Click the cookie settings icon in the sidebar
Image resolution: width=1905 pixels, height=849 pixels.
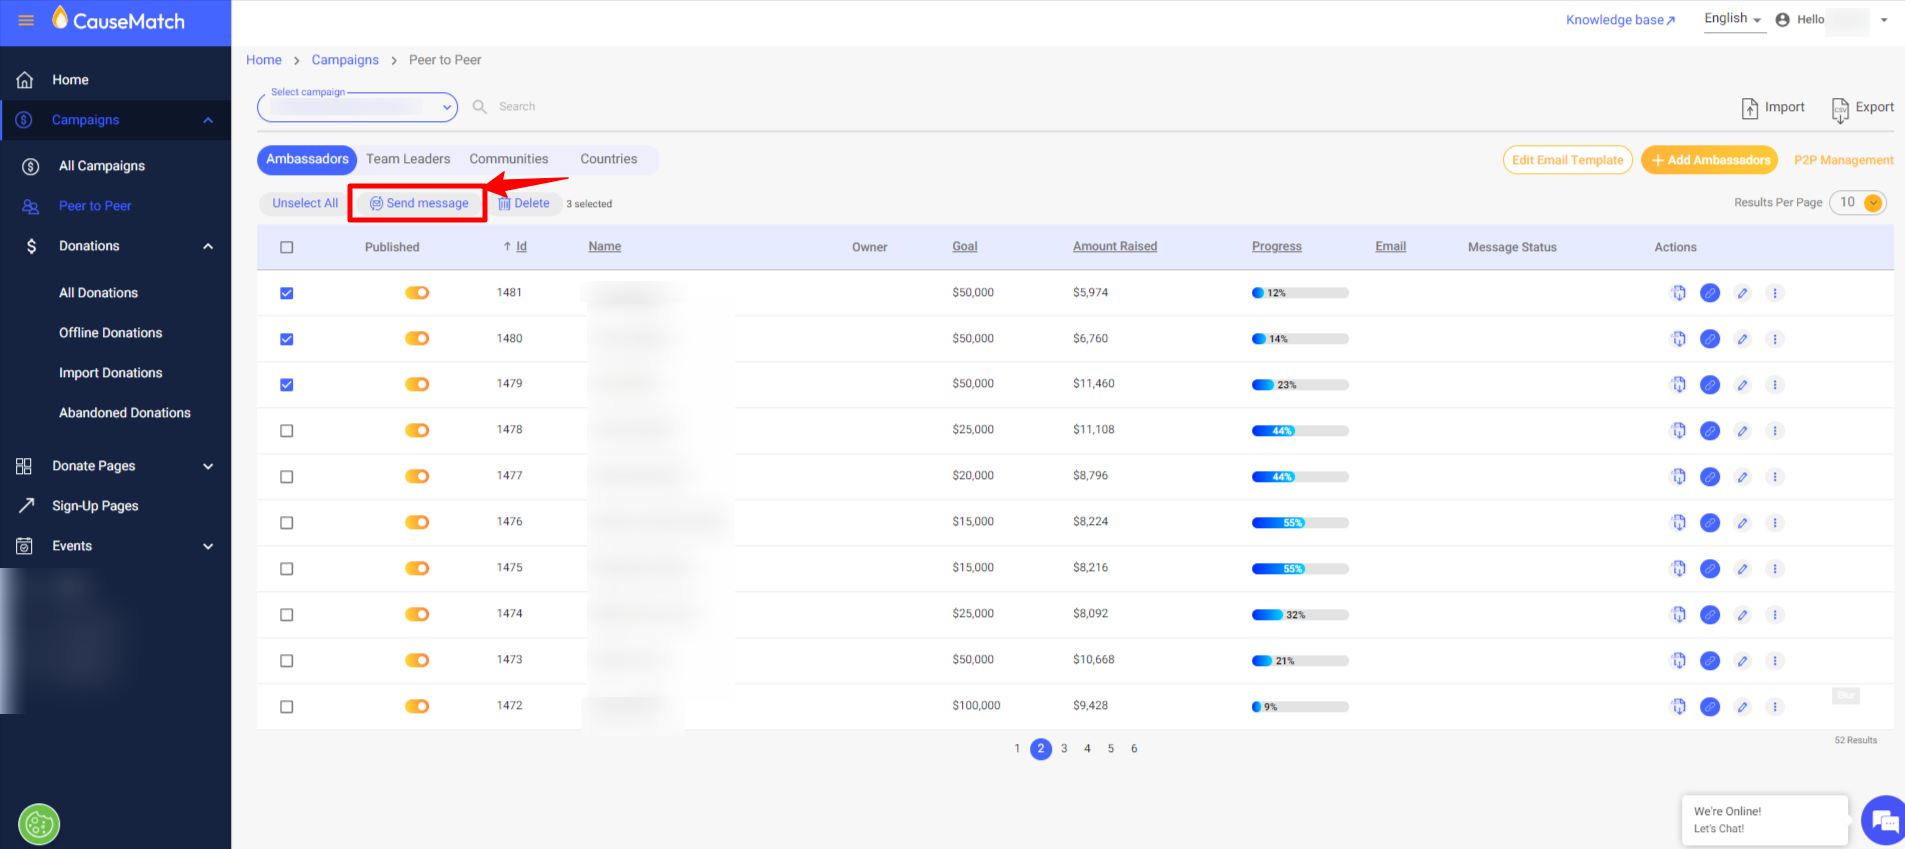tap(39, 825)
